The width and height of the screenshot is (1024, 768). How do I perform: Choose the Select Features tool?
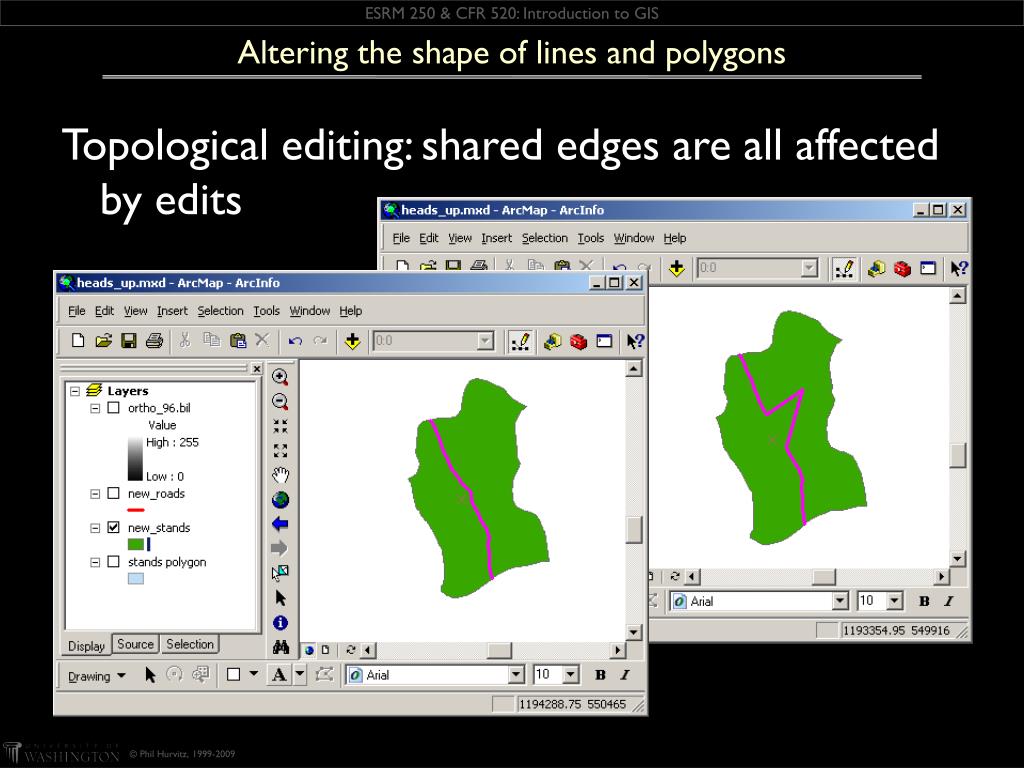[280, 573]
